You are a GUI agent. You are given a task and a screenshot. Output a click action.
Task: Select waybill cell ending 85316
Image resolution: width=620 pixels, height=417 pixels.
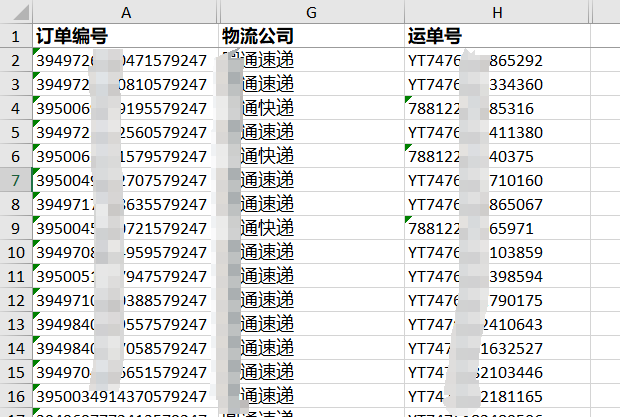coord(497,108)
